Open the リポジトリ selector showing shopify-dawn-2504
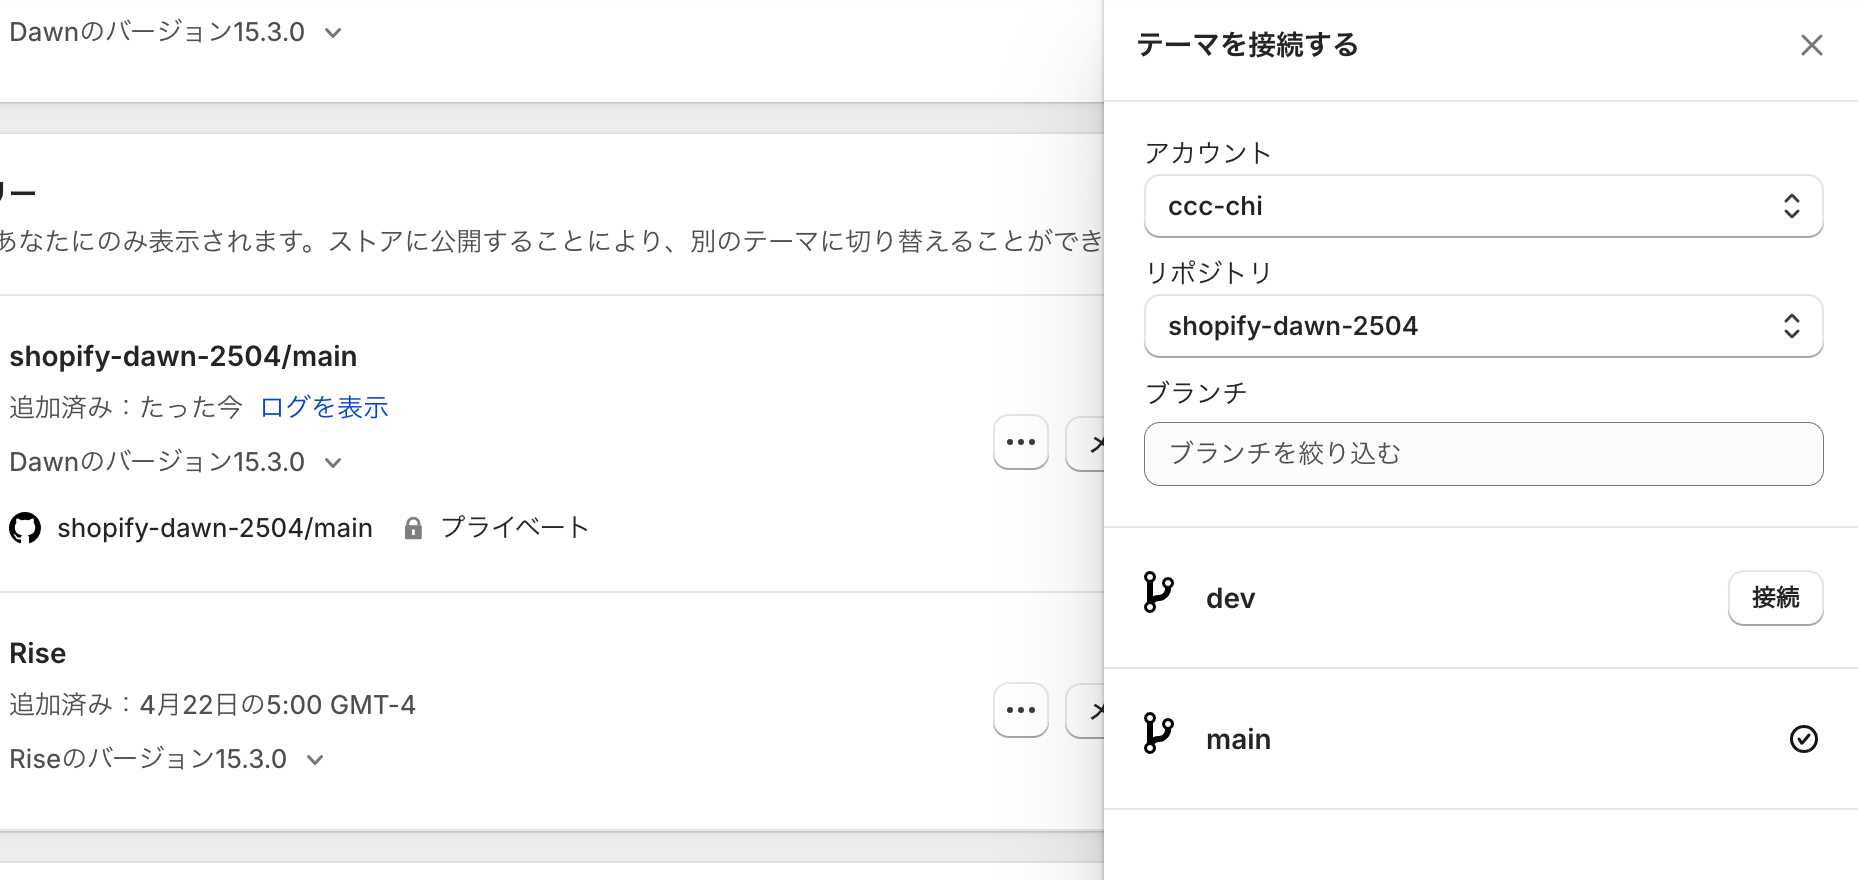 1483,326
